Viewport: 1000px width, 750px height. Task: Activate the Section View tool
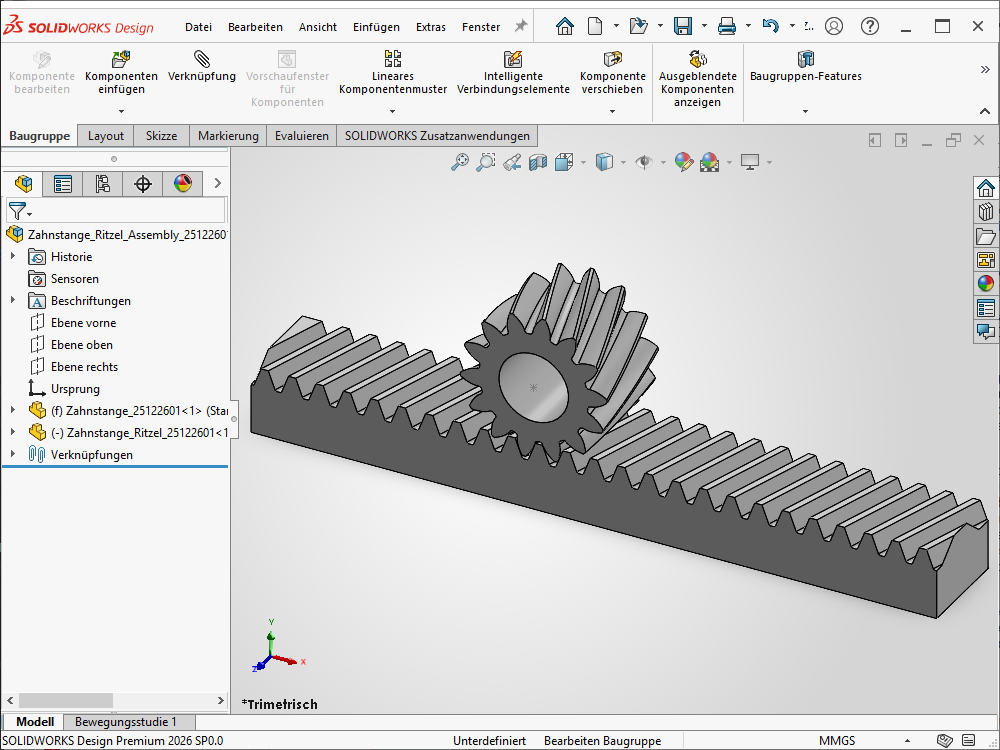pyautogui.click(x=538, y=162)
